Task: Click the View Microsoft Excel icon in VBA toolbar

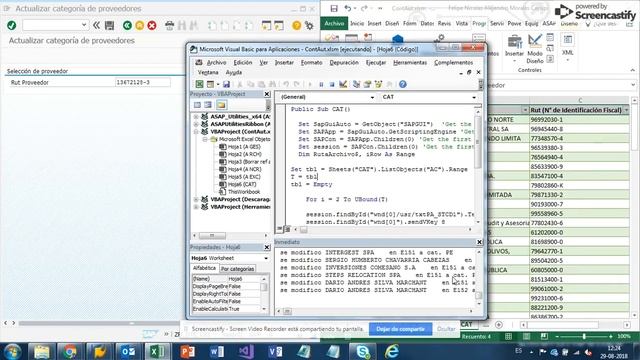Action: (x=199, y=84)
